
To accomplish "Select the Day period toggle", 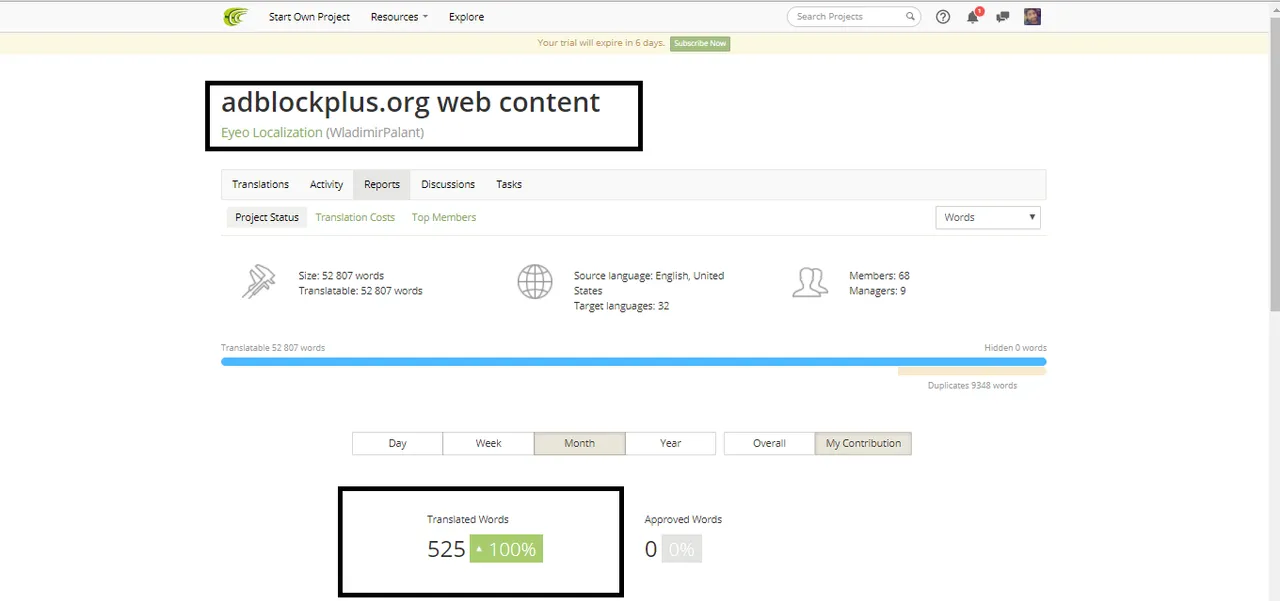I will (x=398, y=443).
